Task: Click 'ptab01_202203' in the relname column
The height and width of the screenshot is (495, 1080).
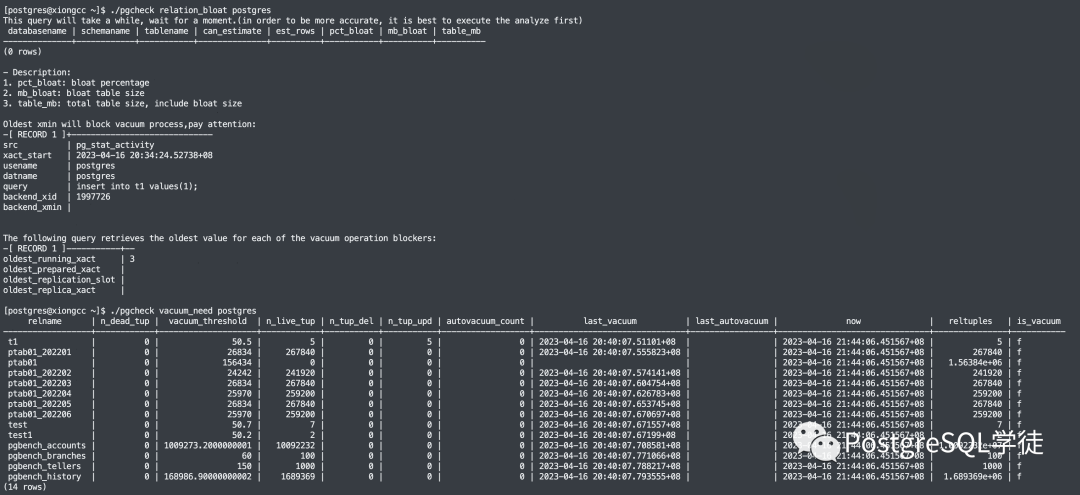Action: 39,383
